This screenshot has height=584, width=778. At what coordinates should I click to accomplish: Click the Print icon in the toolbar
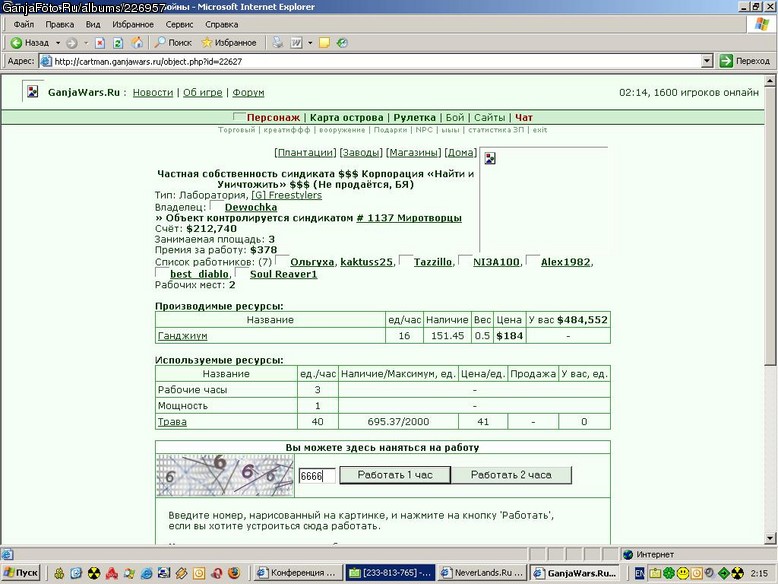tap(278, 43)
